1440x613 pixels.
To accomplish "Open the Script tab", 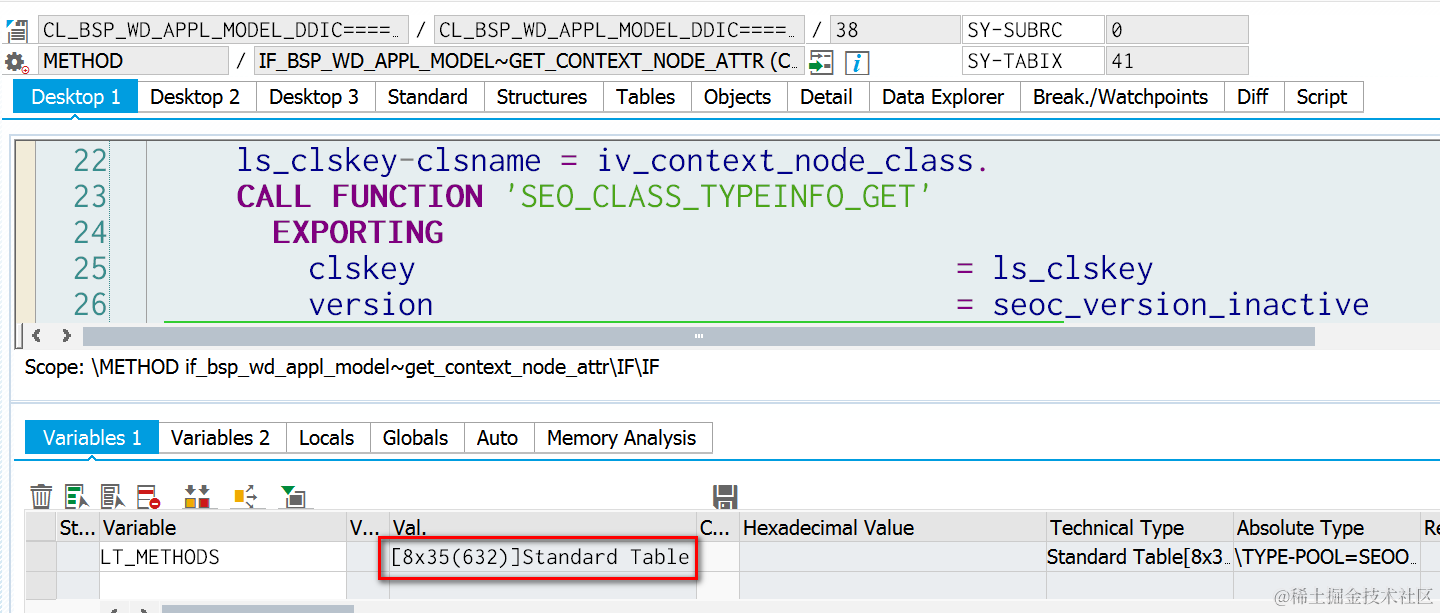I will 1322,97.
